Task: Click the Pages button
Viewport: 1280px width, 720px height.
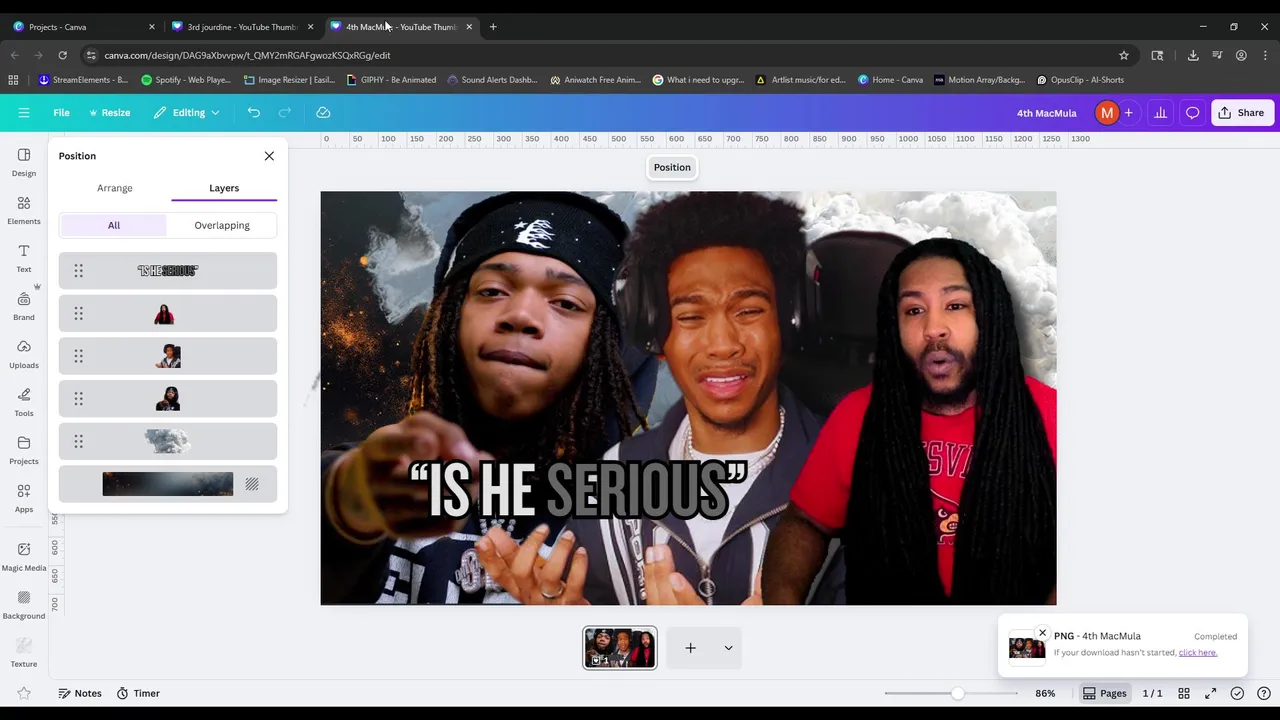Action: click(1104, 693)
